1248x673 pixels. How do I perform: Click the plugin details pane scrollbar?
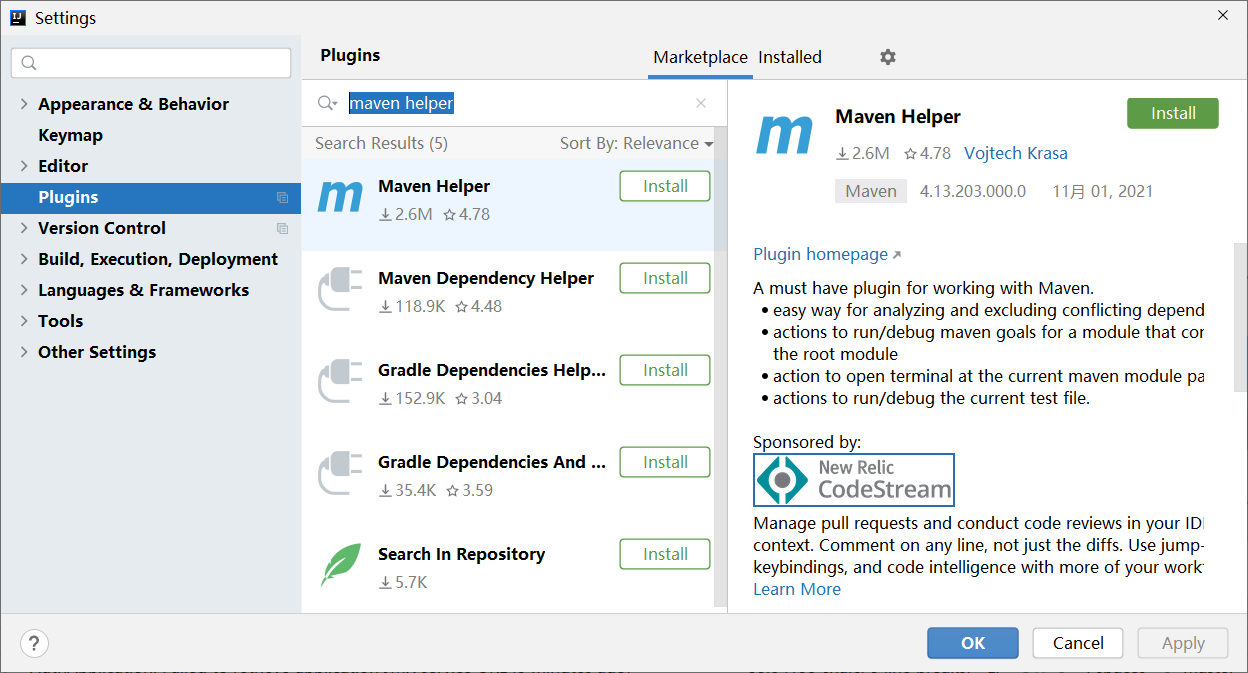[1241, 315]
